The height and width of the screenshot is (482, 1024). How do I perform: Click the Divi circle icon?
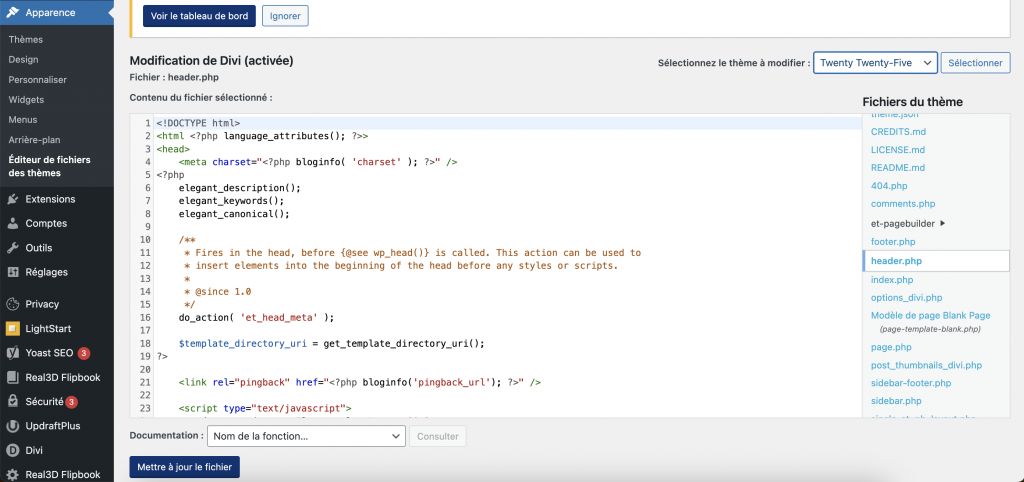(x=12, y=451)
